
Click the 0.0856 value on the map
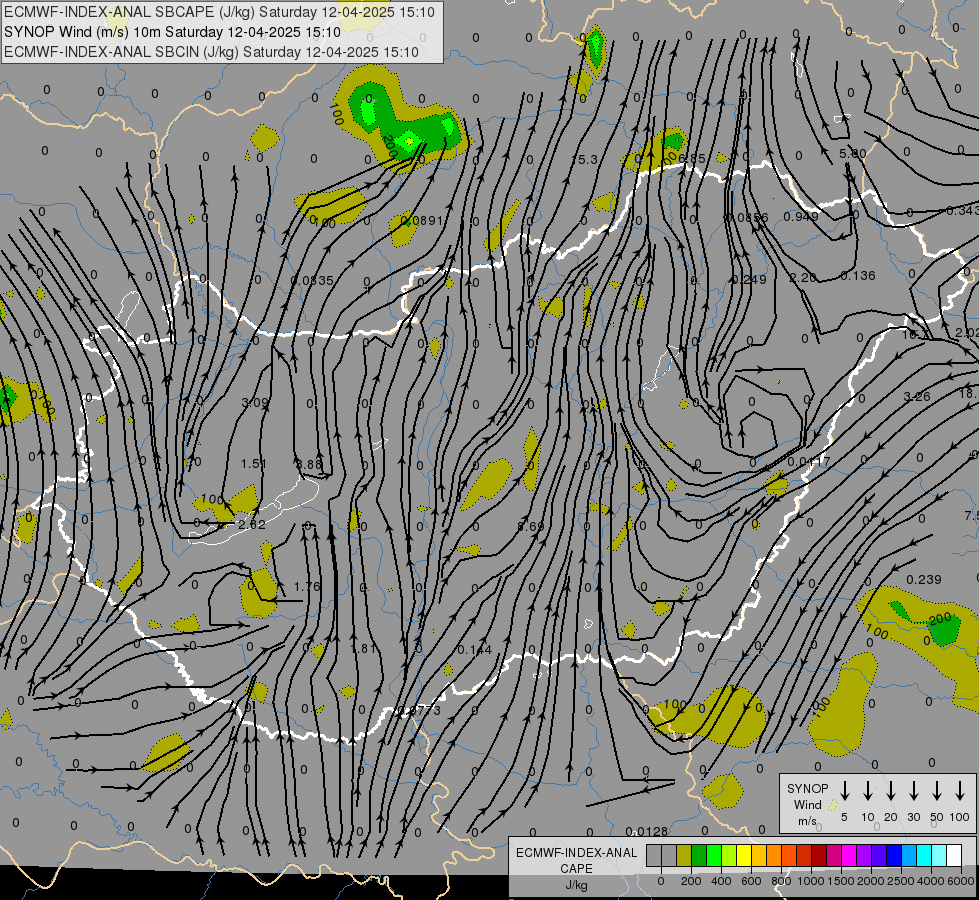tap(747, 217)
